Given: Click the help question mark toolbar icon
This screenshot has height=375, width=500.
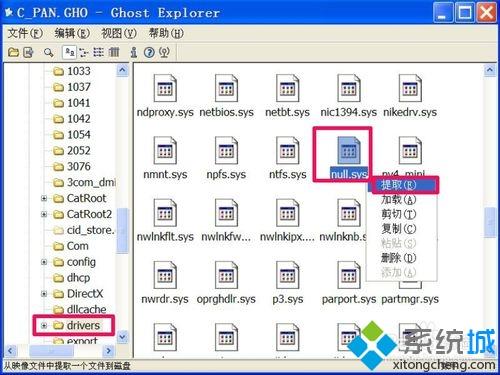Looking at the screenshot, I should coord(149,52).
